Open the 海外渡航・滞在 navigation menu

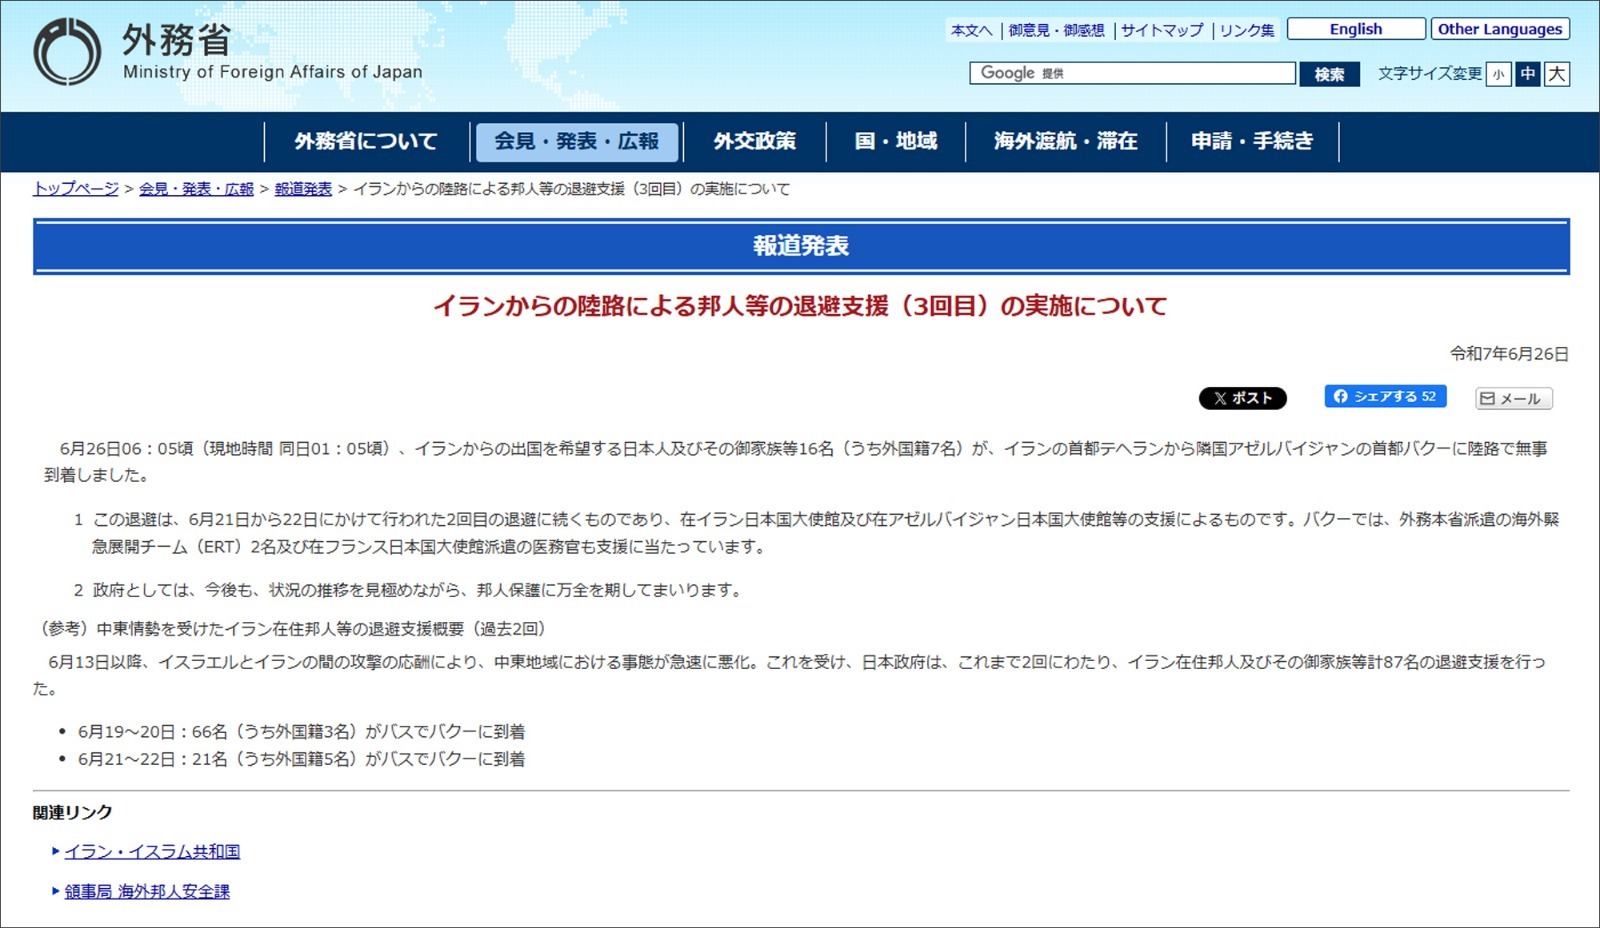(x=1065, y=142)
